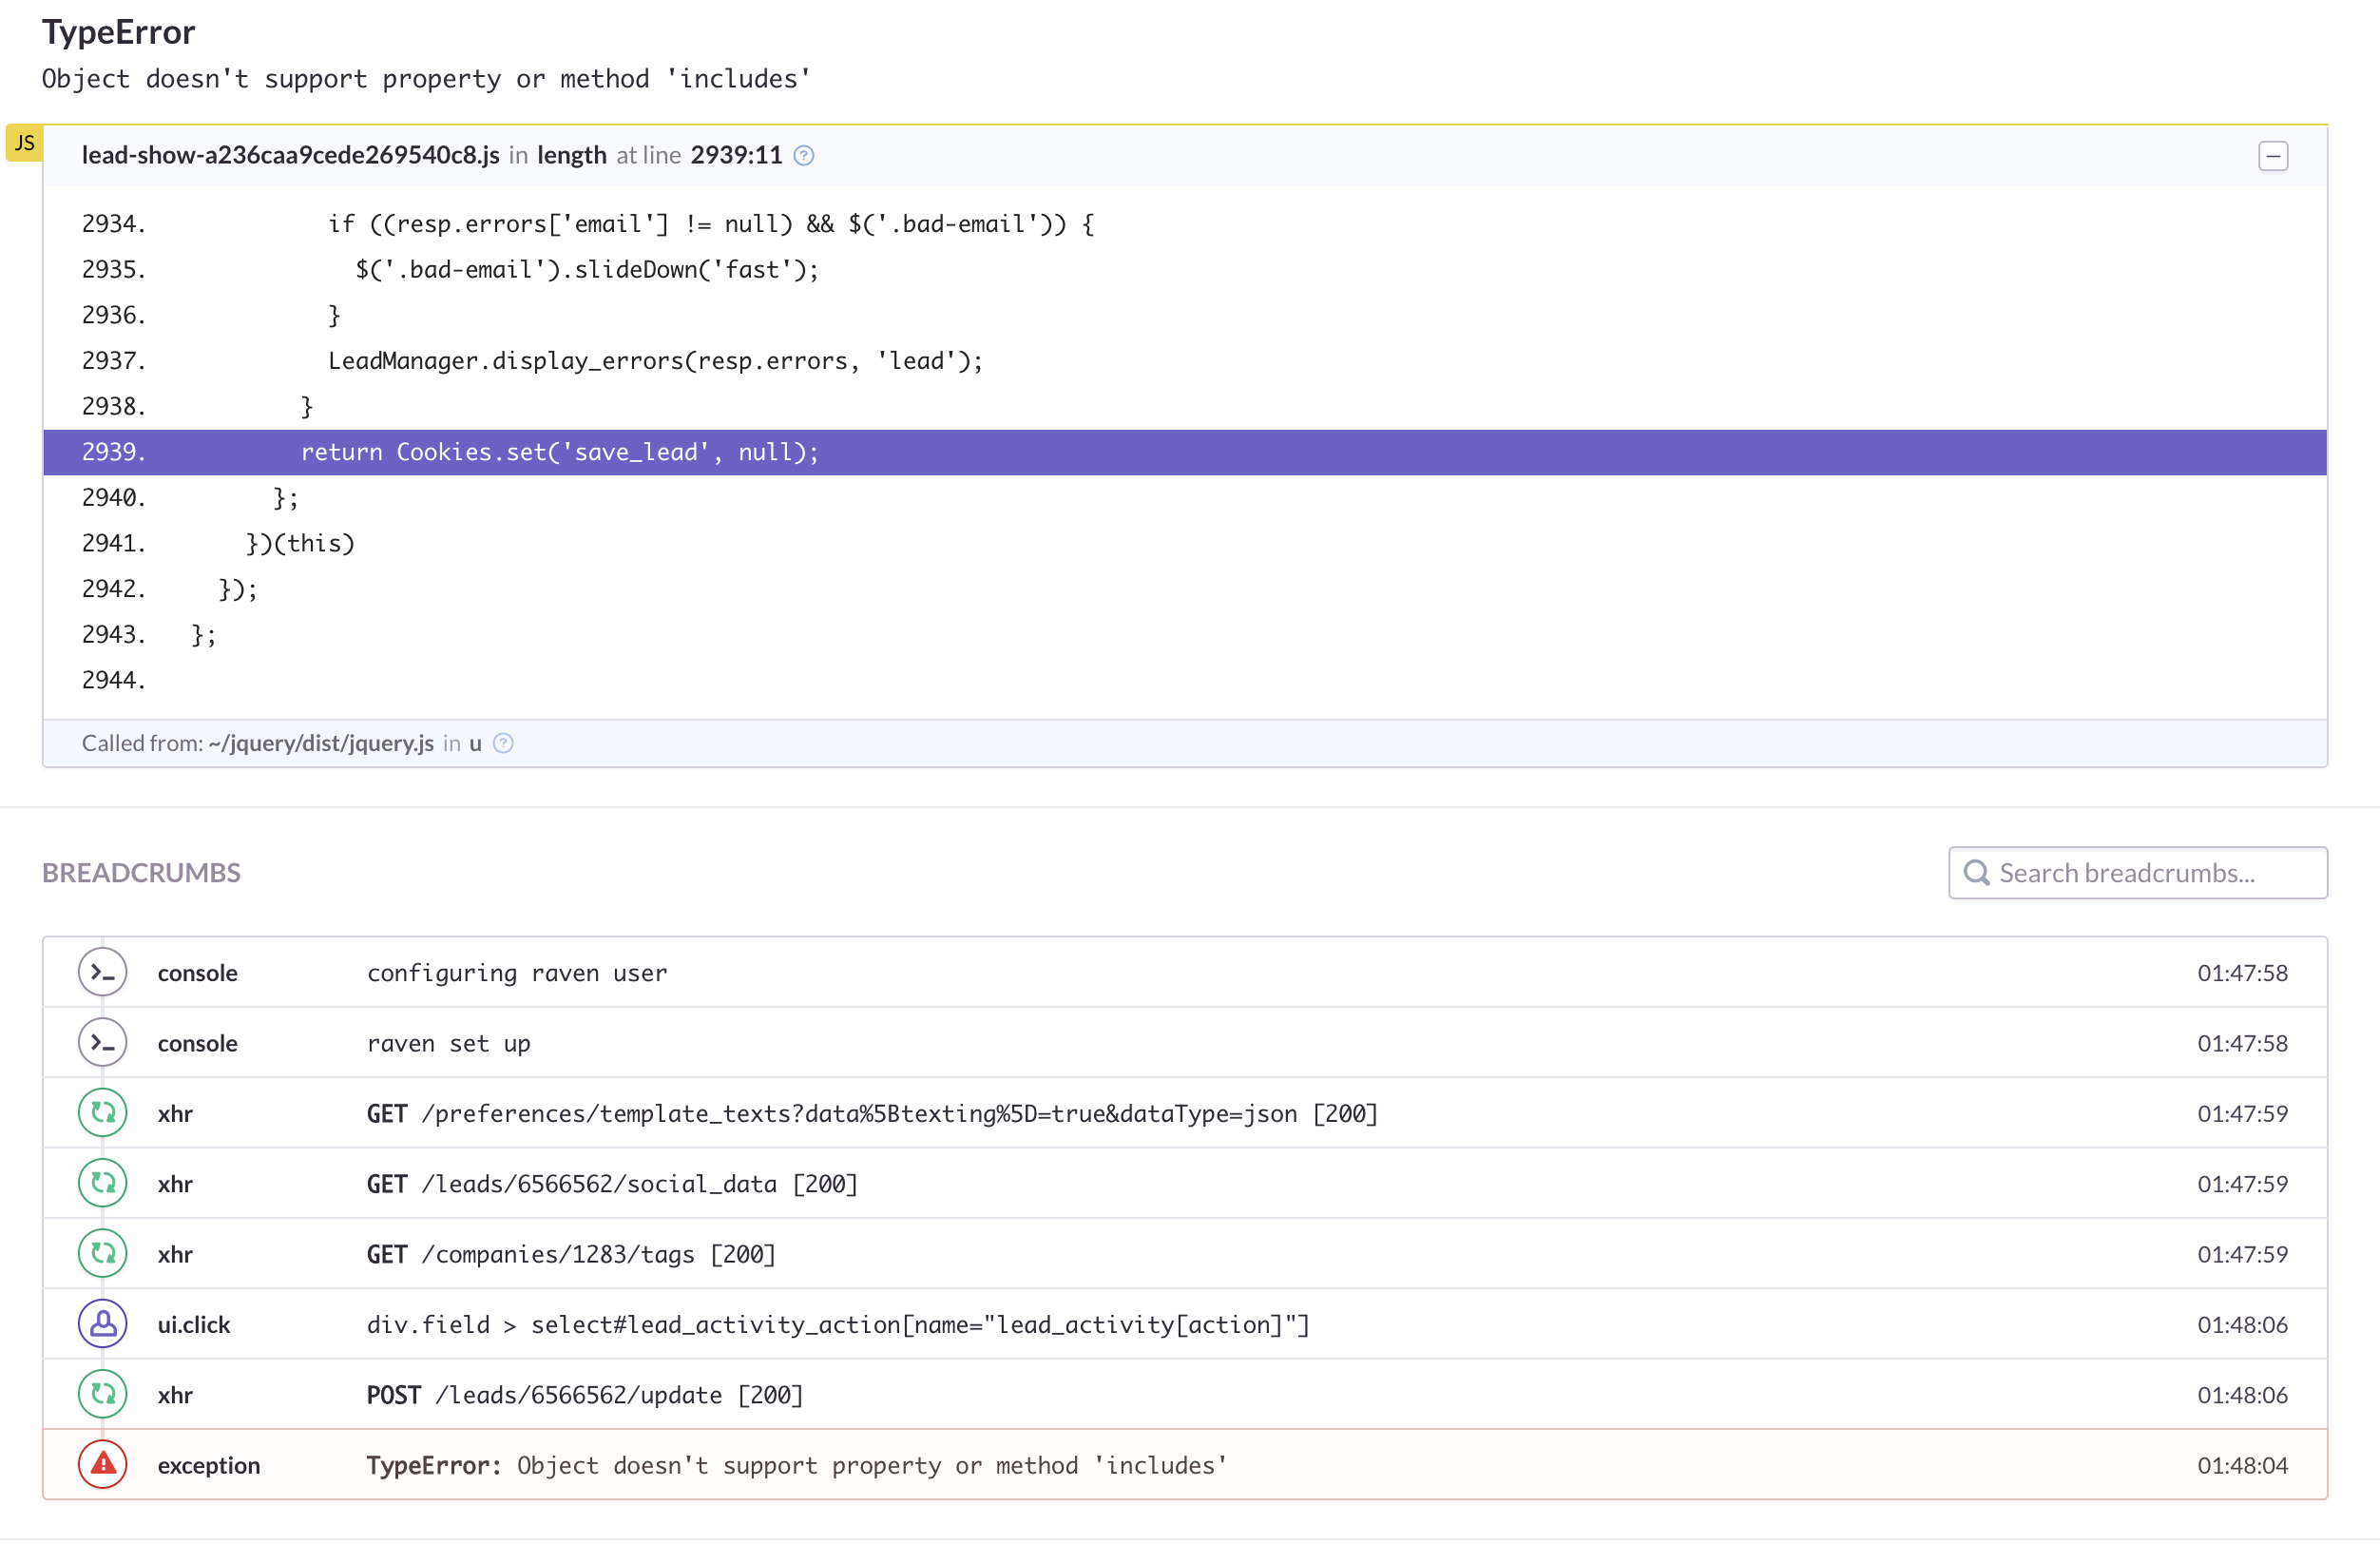
Task: Click xhr icon for template_texts request
Action: [x=103, y=1113]
